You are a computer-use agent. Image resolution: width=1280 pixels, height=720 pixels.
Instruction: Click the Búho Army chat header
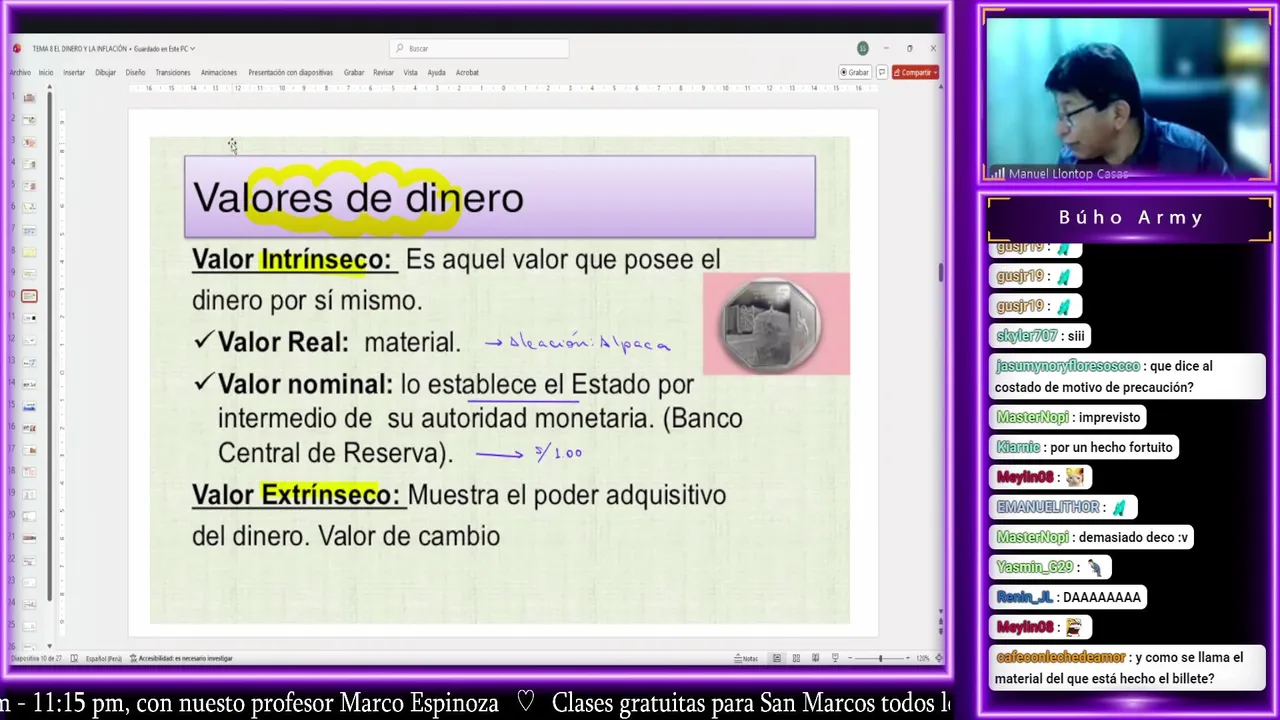[x=1131, y=217]
